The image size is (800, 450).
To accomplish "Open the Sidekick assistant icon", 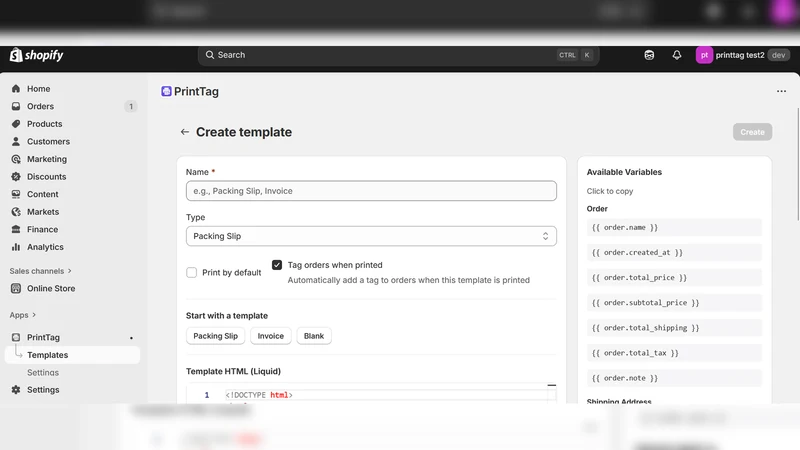I will click(x=649, y=55).
